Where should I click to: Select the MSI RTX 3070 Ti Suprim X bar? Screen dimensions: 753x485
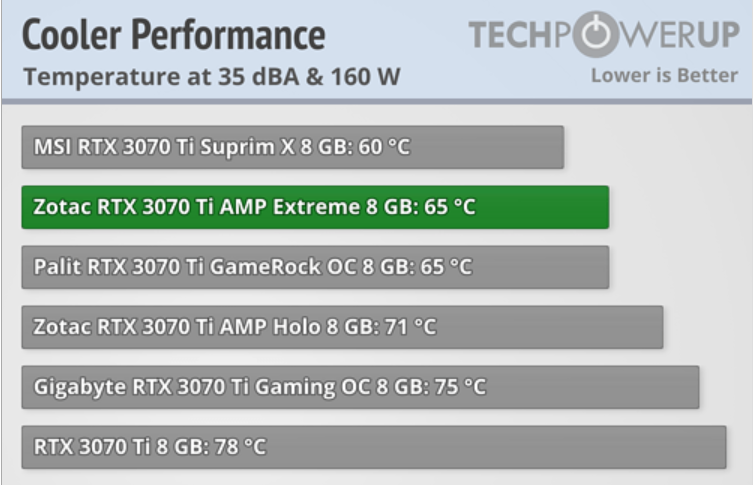[x=292, y=147]
